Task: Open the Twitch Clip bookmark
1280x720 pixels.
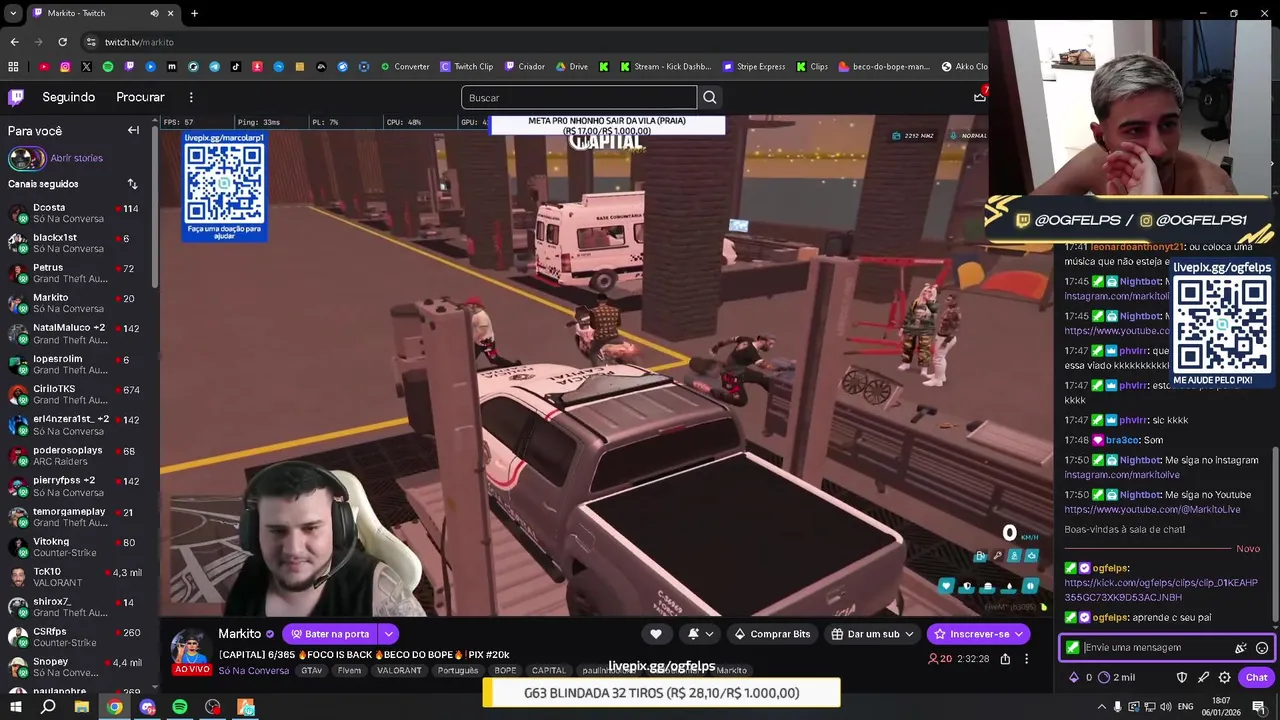Action: tap(466, 67)
